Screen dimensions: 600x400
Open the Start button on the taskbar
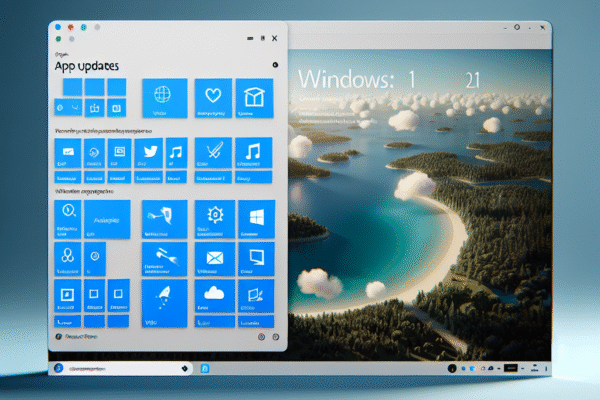[x=59, y=369]
